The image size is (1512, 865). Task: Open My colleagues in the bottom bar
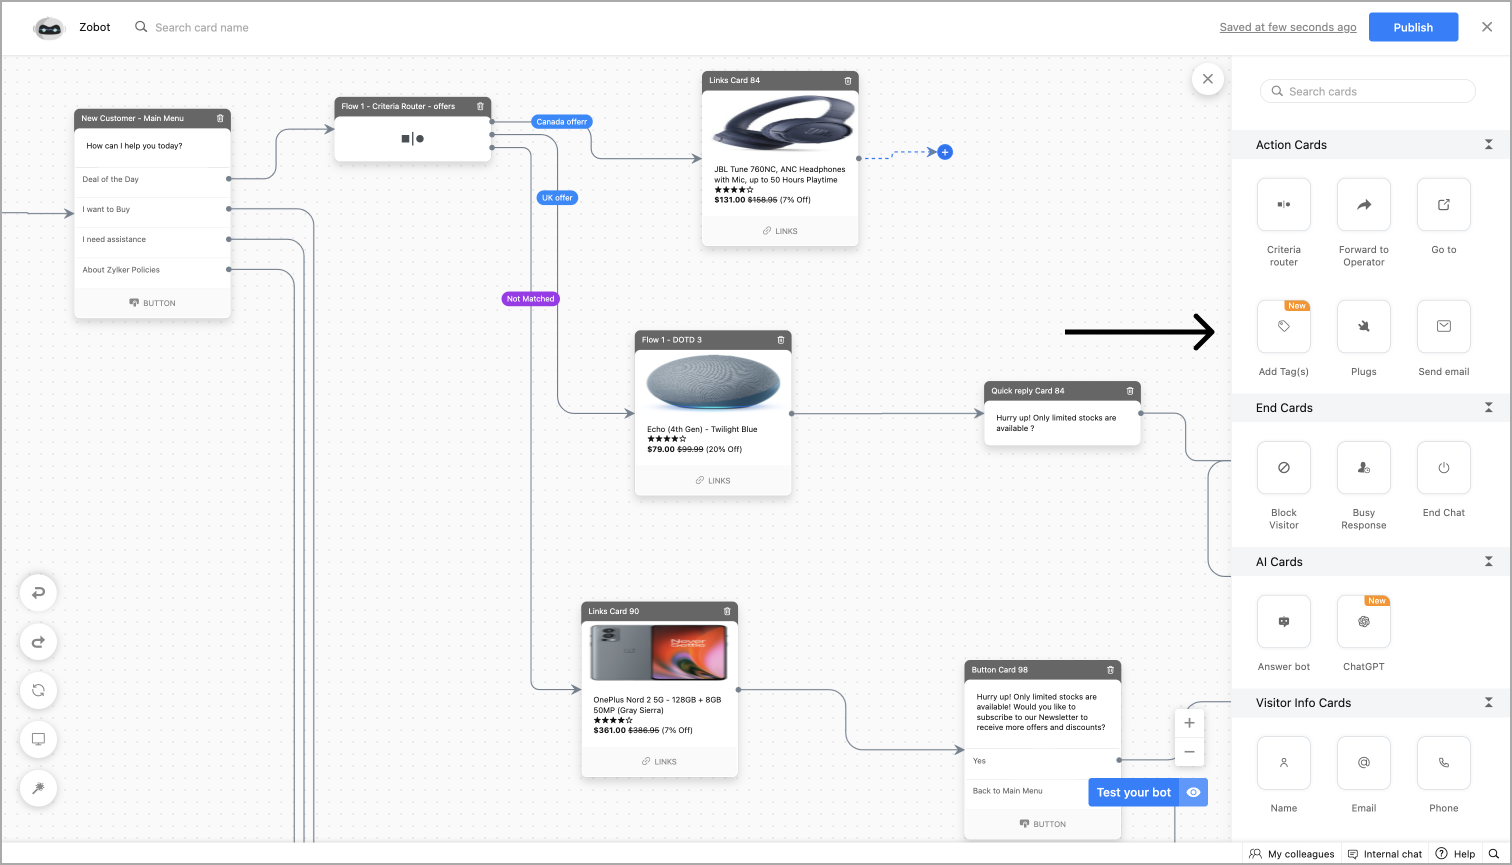(x=1292, y=854)
